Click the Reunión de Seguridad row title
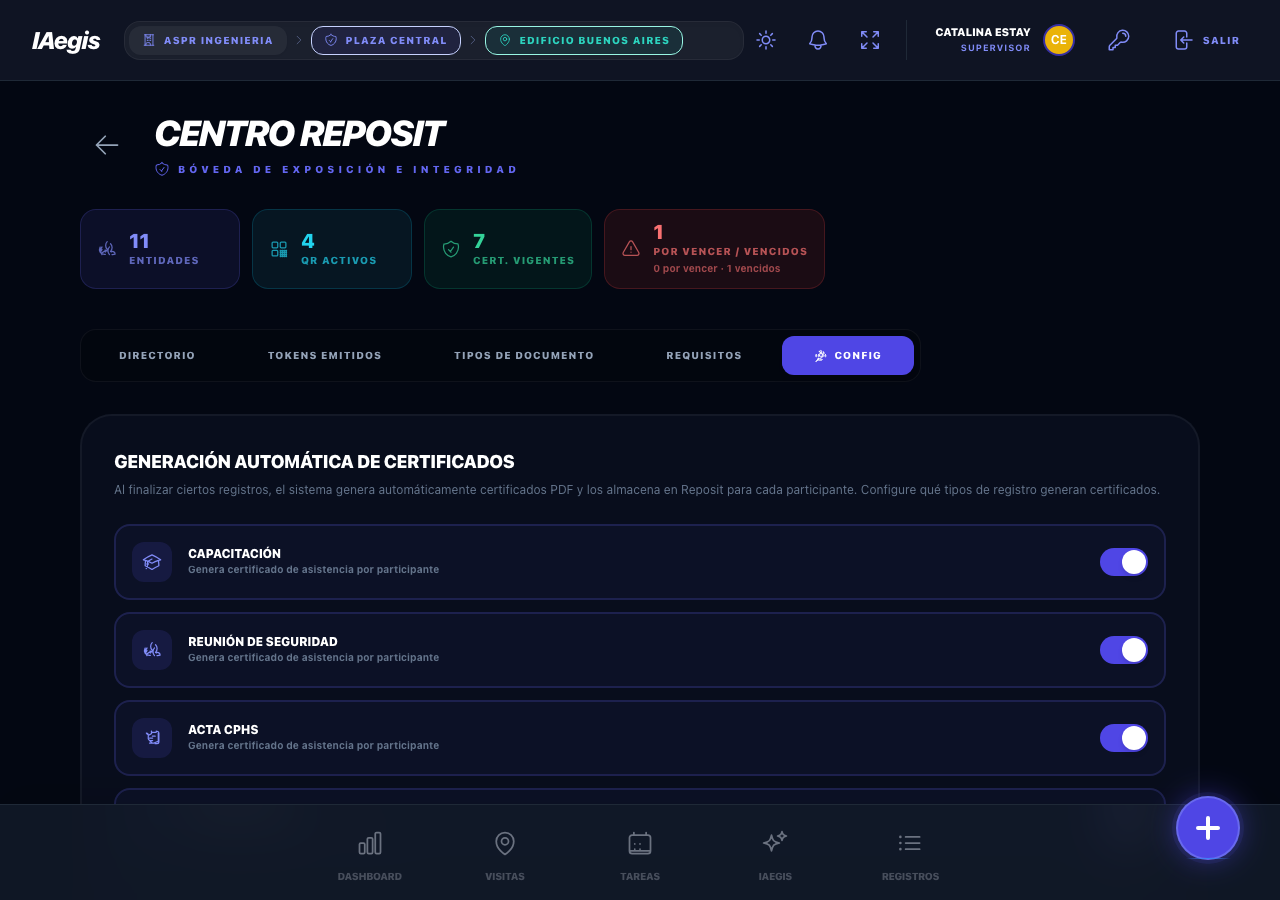The image size is (1280, 900). (263, 641)
